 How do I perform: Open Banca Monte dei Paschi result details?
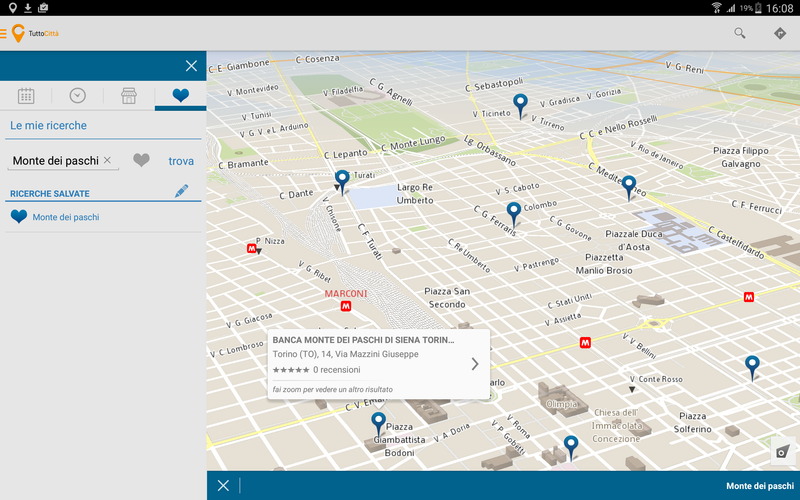475,364
